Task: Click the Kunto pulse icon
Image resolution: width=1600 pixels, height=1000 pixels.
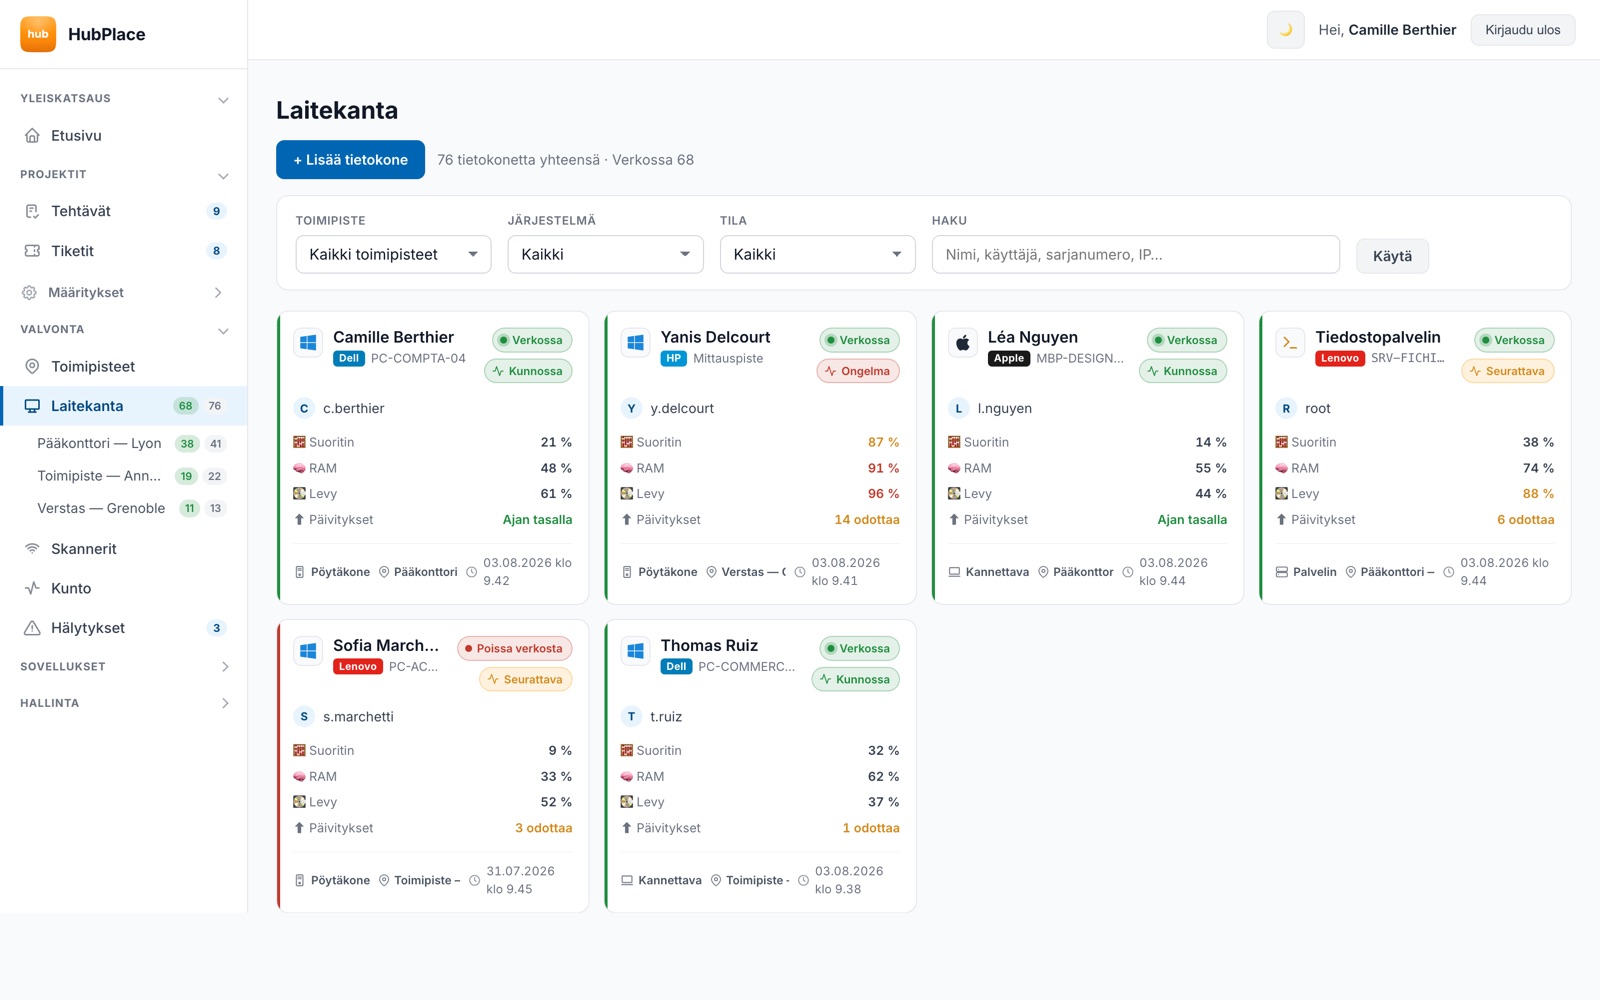Action: (x=32, y=589)
